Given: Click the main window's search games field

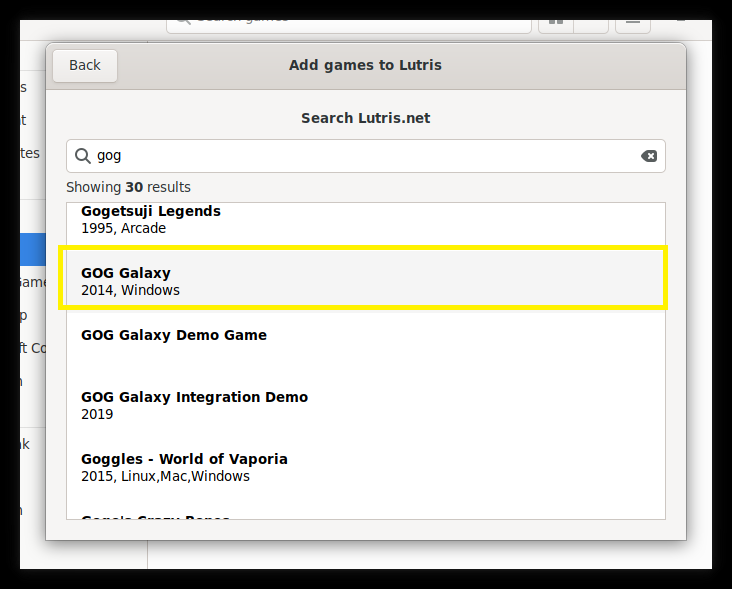Looking at the screenshot, I should tap(350, 17).
